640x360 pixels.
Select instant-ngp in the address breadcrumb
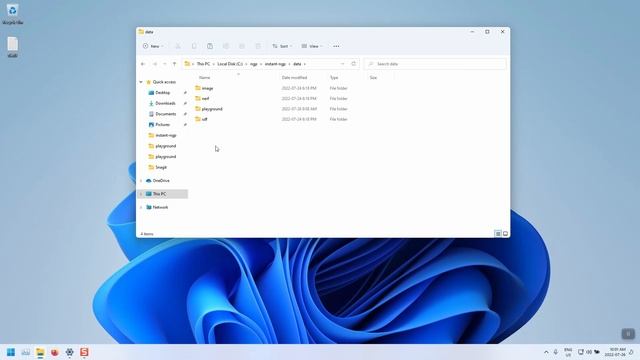point(275,64)
